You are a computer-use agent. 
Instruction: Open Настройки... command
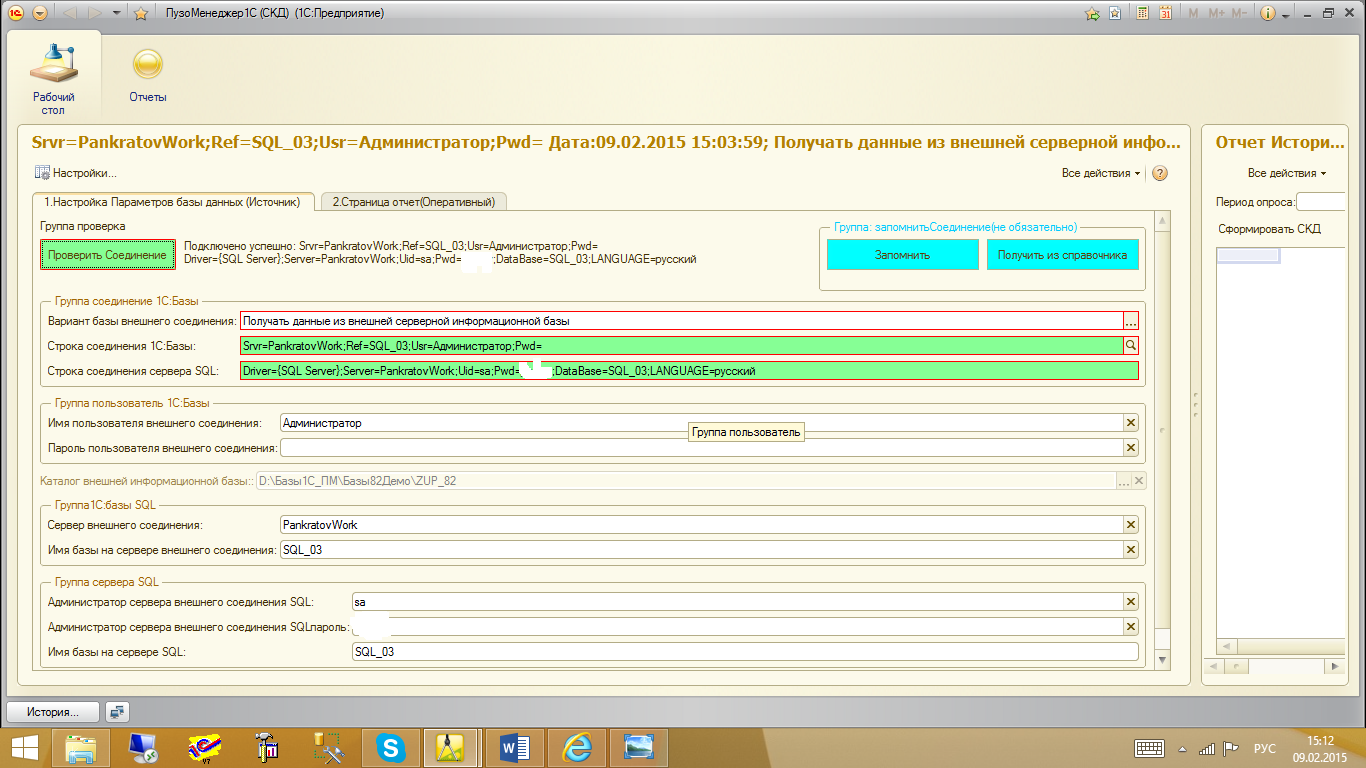click(x=75, y=173)
